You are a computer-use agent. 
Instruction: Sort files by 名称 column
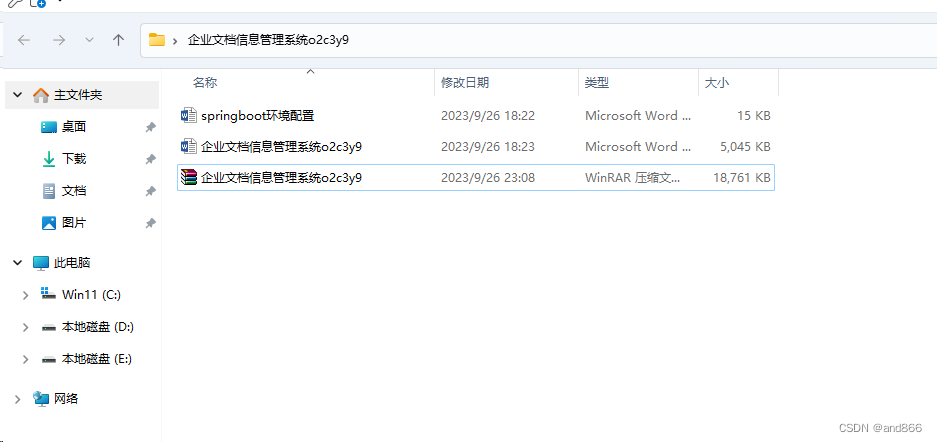coord(205,83)
